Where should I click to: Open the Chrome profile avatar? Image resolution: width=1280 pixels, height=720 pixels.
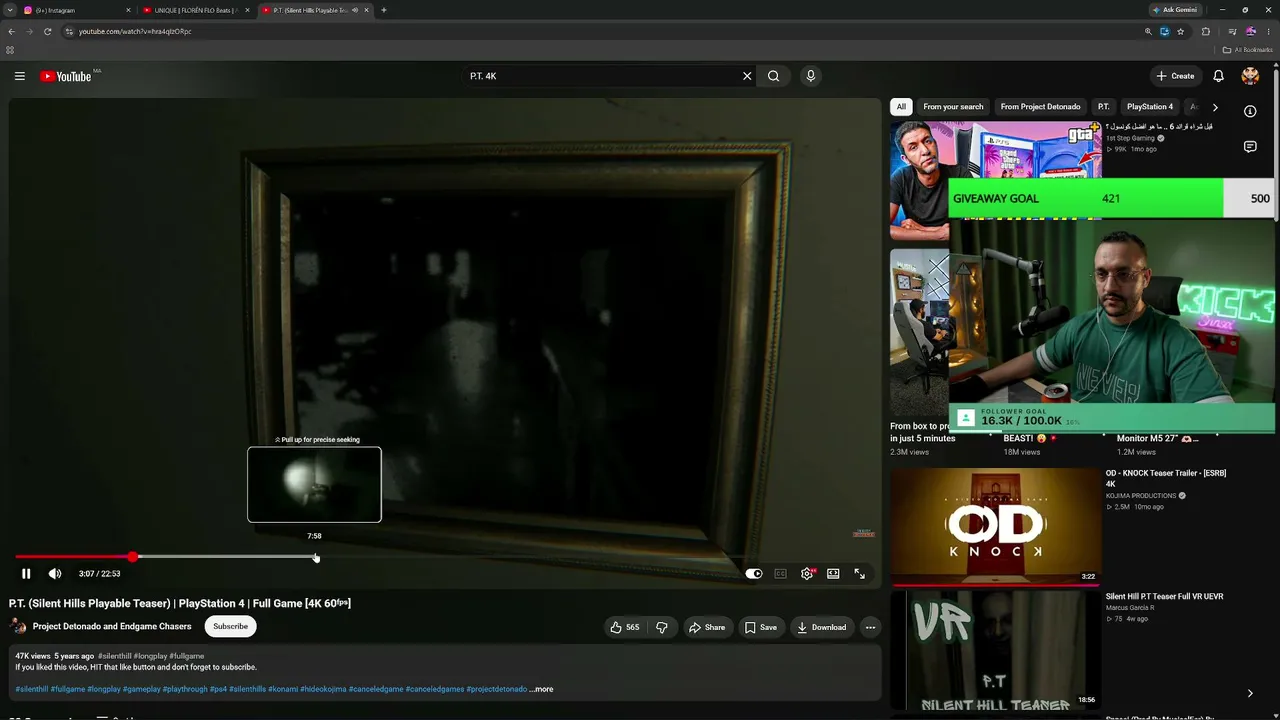click(1251, 31)
